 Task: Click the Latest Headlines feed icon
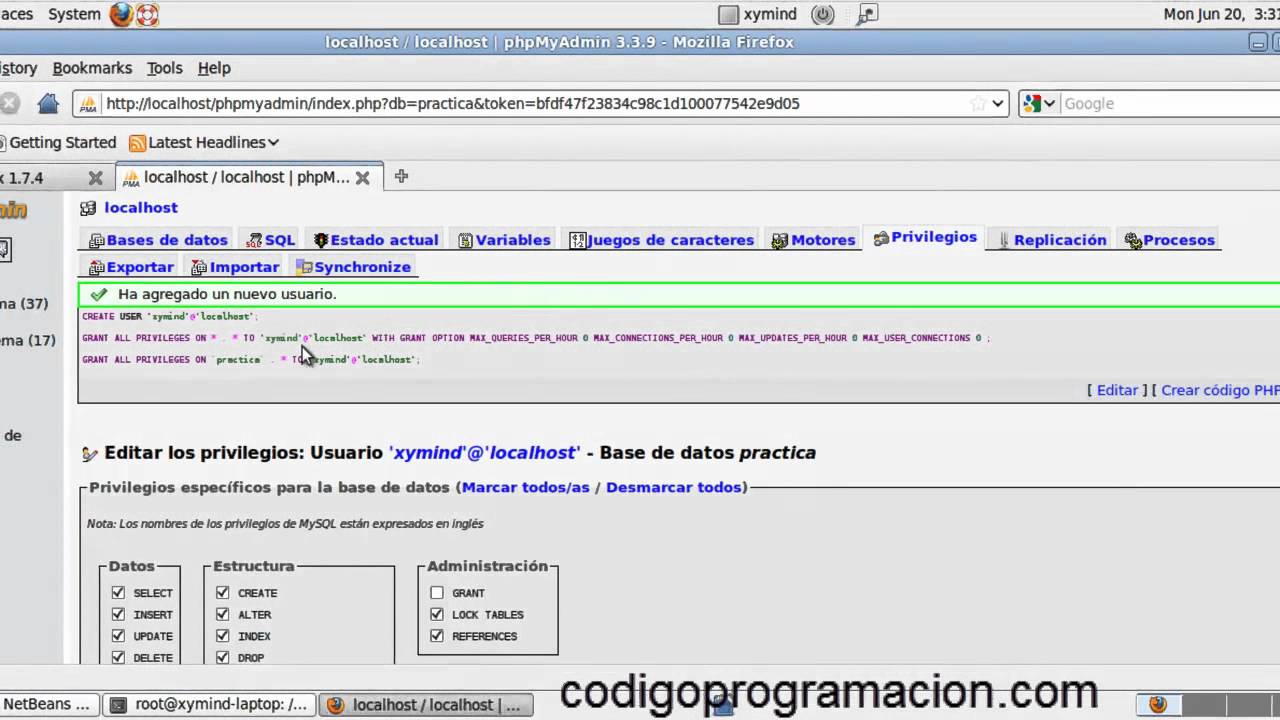click(x=138, y=143)
